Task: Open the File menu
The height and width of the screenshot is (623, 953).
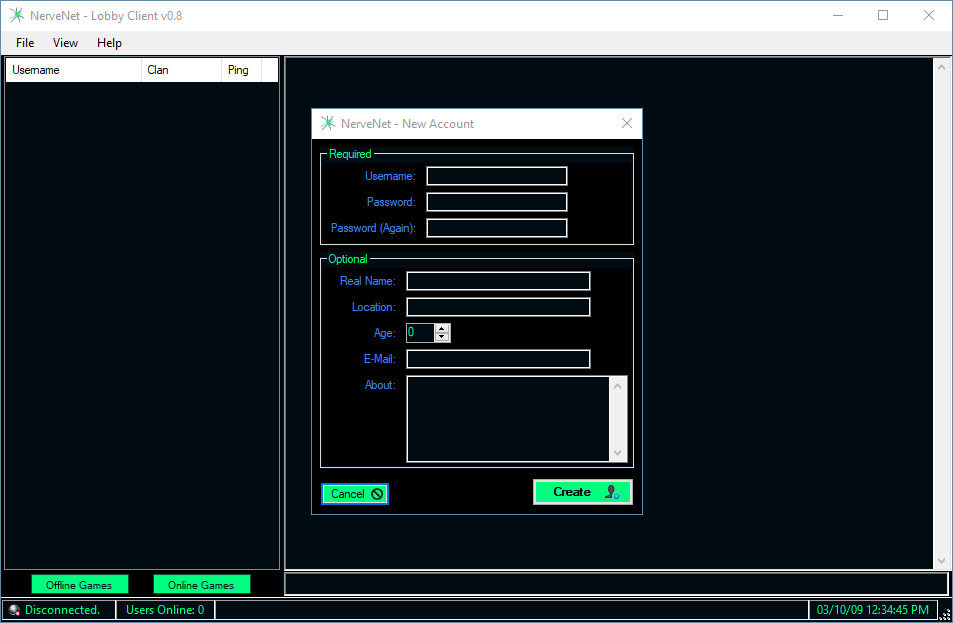Action: (25, 43)
